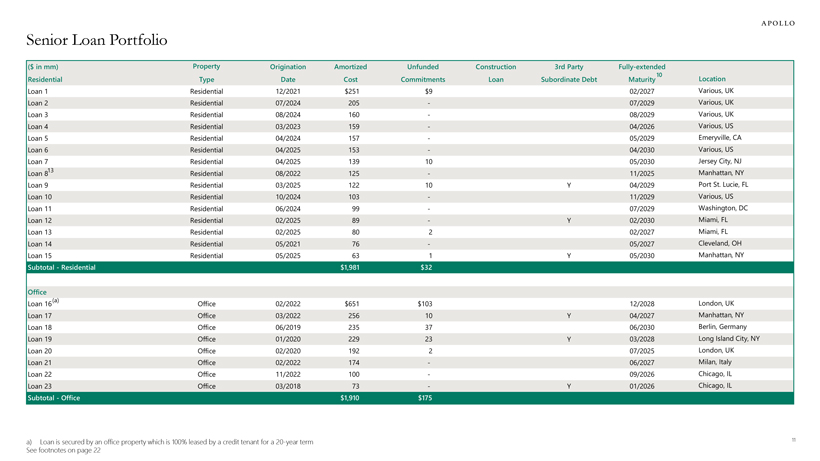This screenshot has height=461, width=820.
Task: Select the Location column header
Action: [712, 78]
